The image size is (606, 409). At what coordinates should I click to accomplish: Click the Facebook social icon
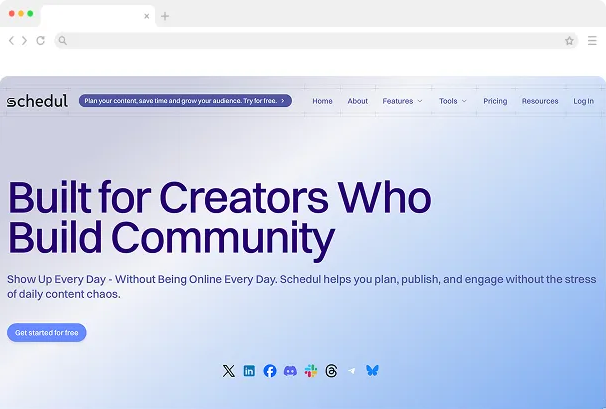(270, 371)
